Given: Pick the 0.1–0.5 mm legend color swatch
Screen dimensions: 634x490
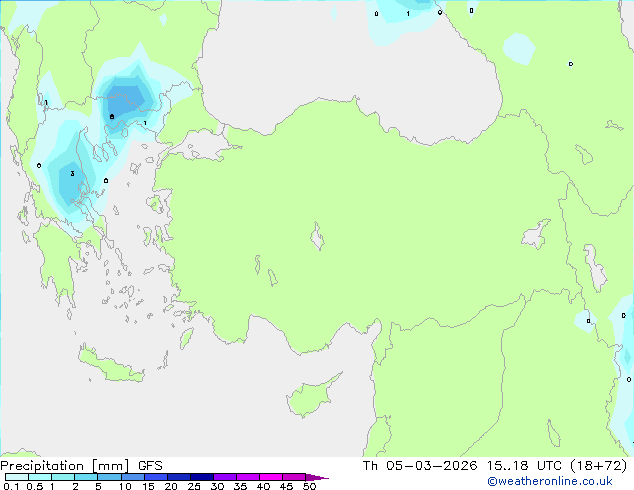Looking at the screenshot, I should point(17,477).
